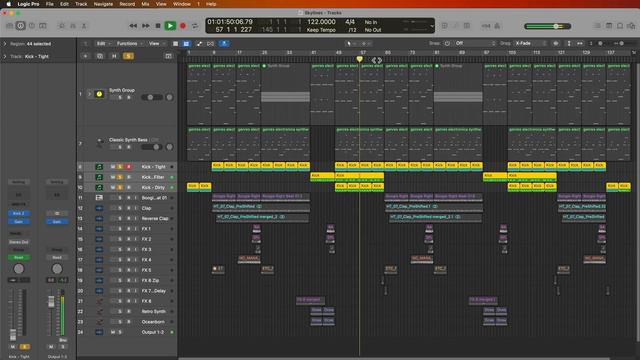Adjust the Synth Group track volume slider

click(x=152, y=97)
